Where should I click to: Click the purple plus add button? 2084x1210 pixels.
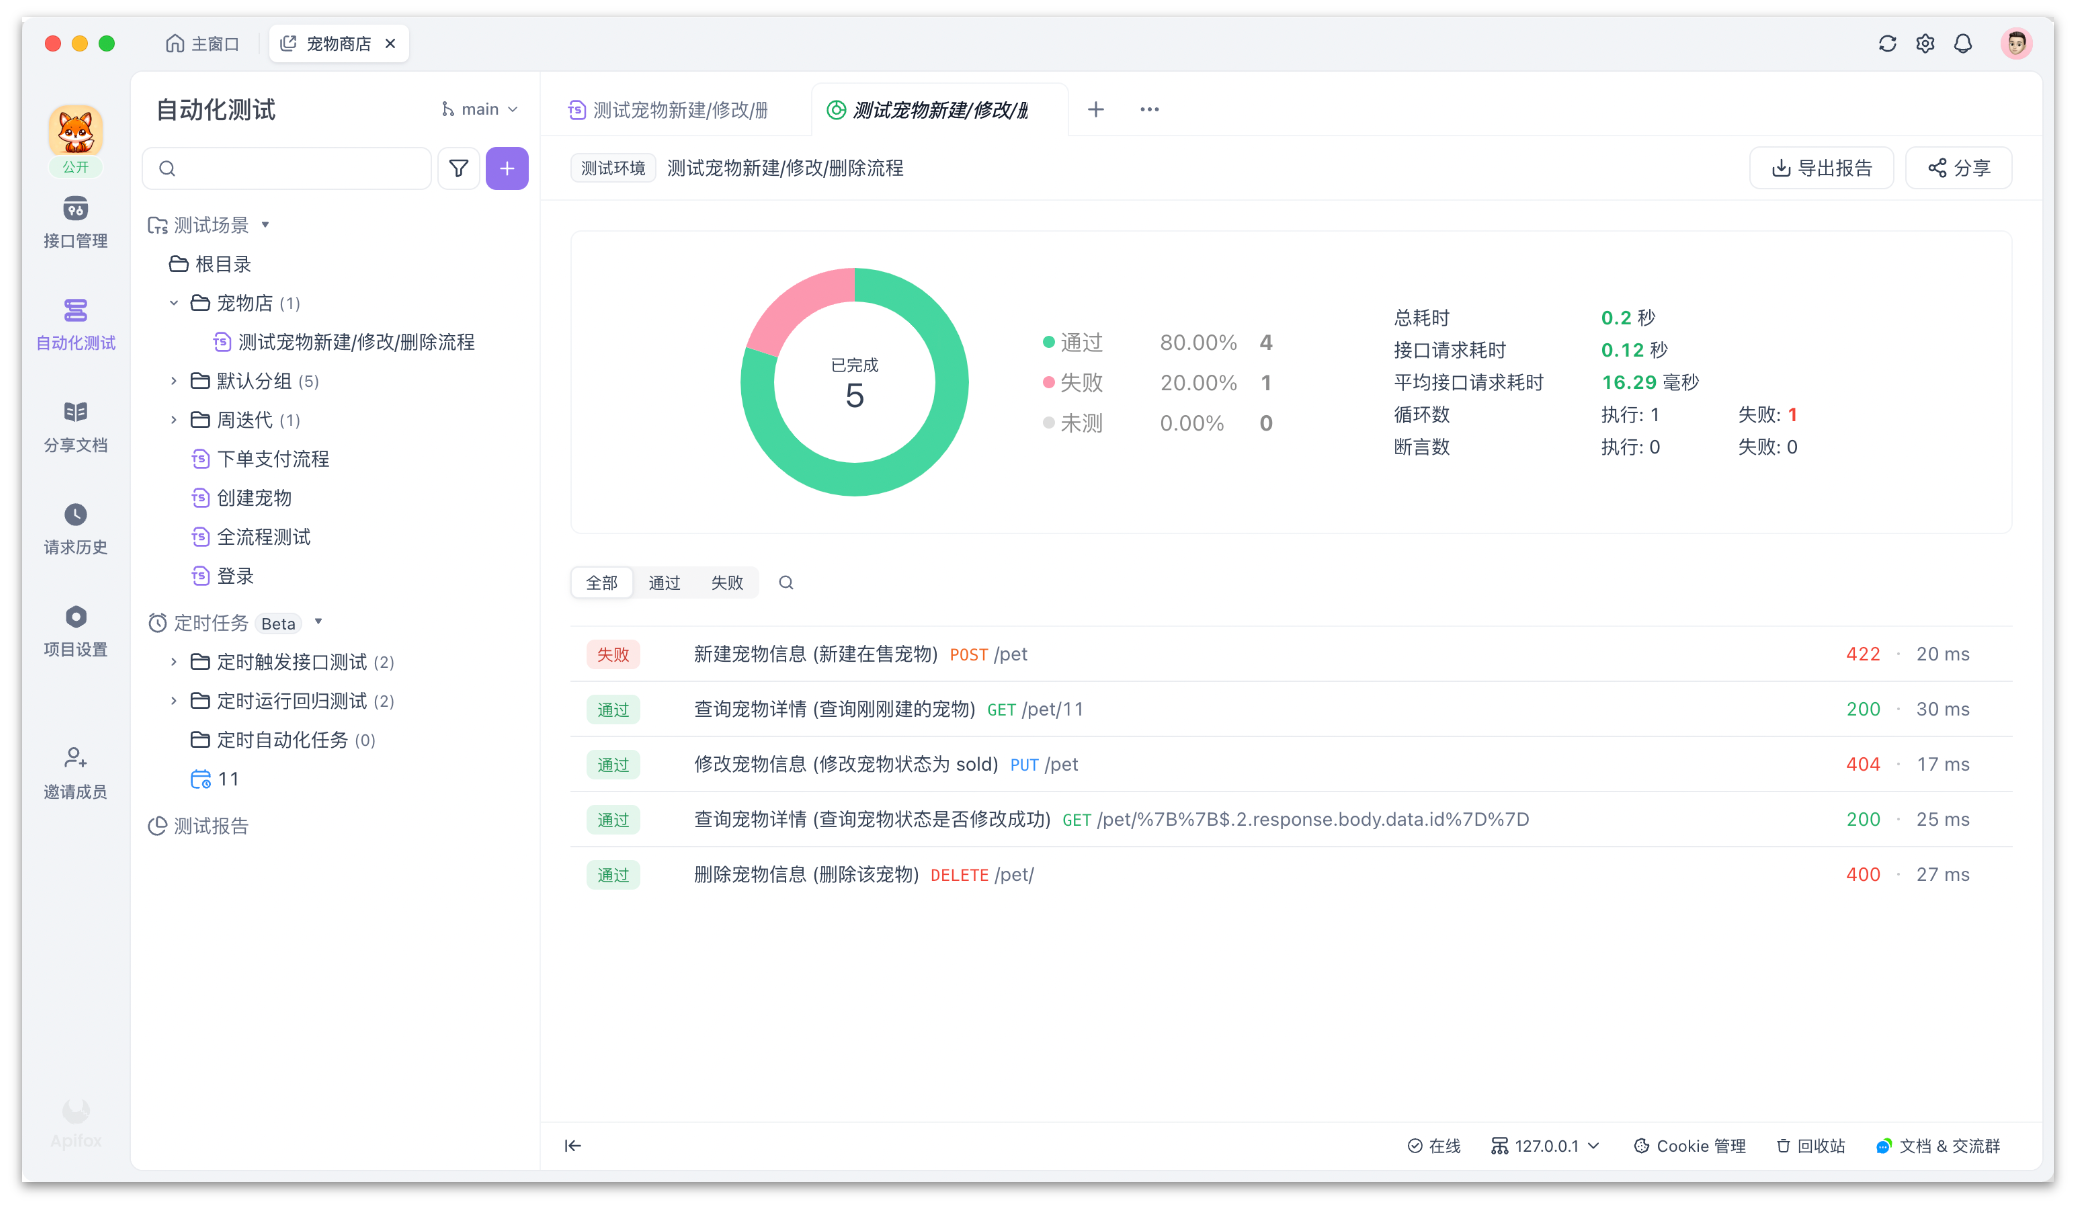(507, 168)
